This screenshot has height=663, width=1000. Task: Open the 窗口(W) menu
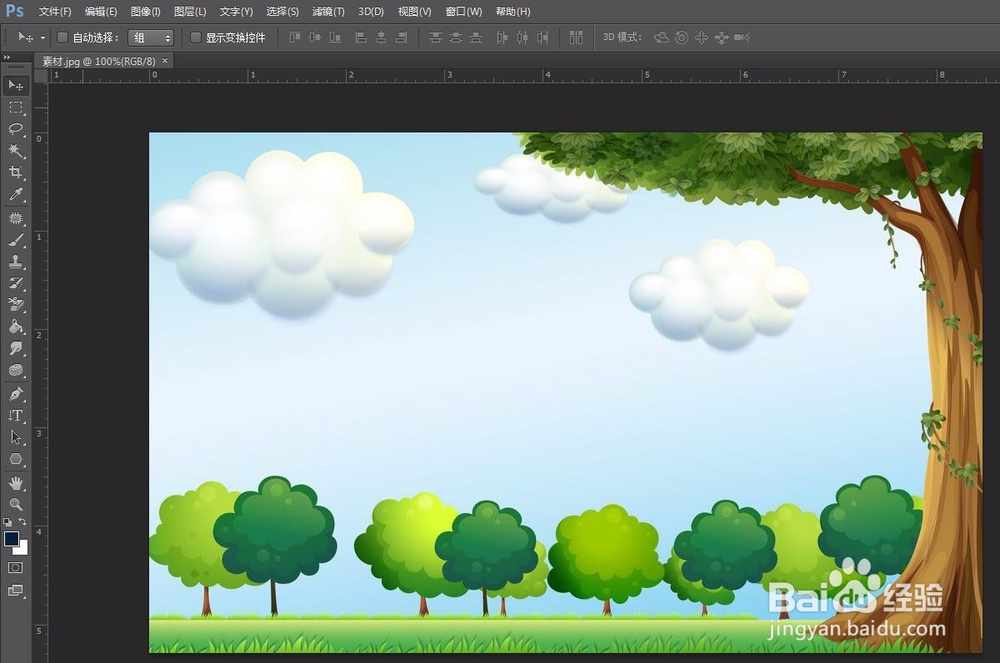[x=464, y=11]
